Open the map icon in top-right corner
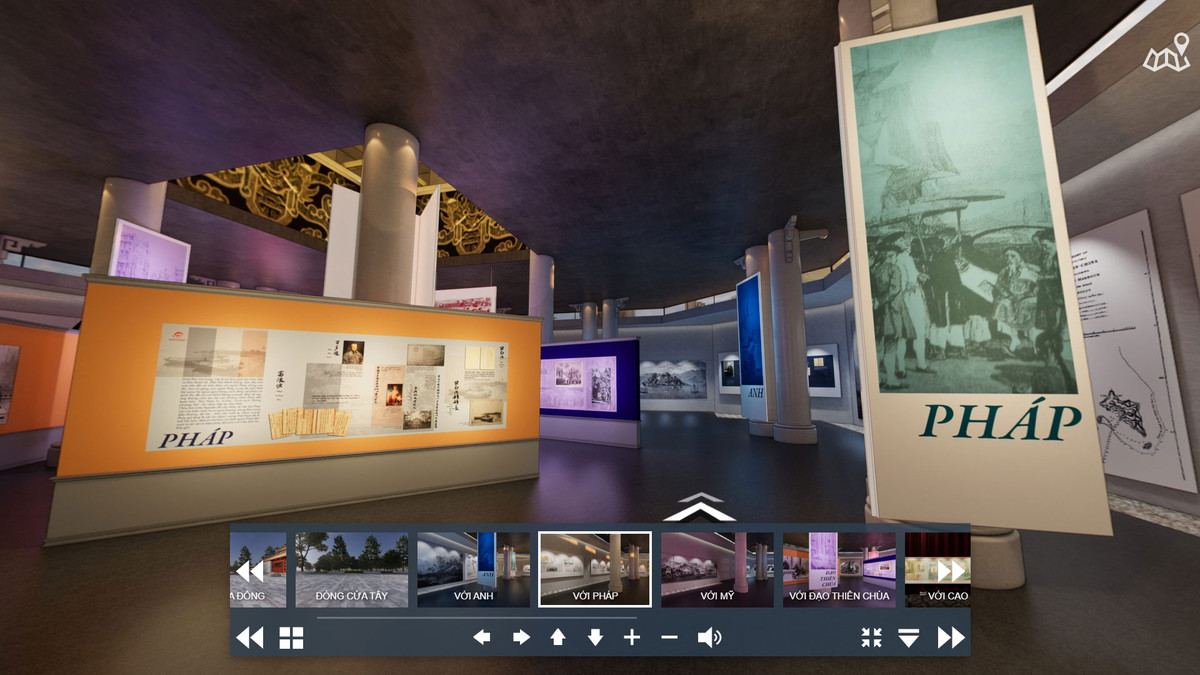The image size is (1200, 675). pos(1166,54)
